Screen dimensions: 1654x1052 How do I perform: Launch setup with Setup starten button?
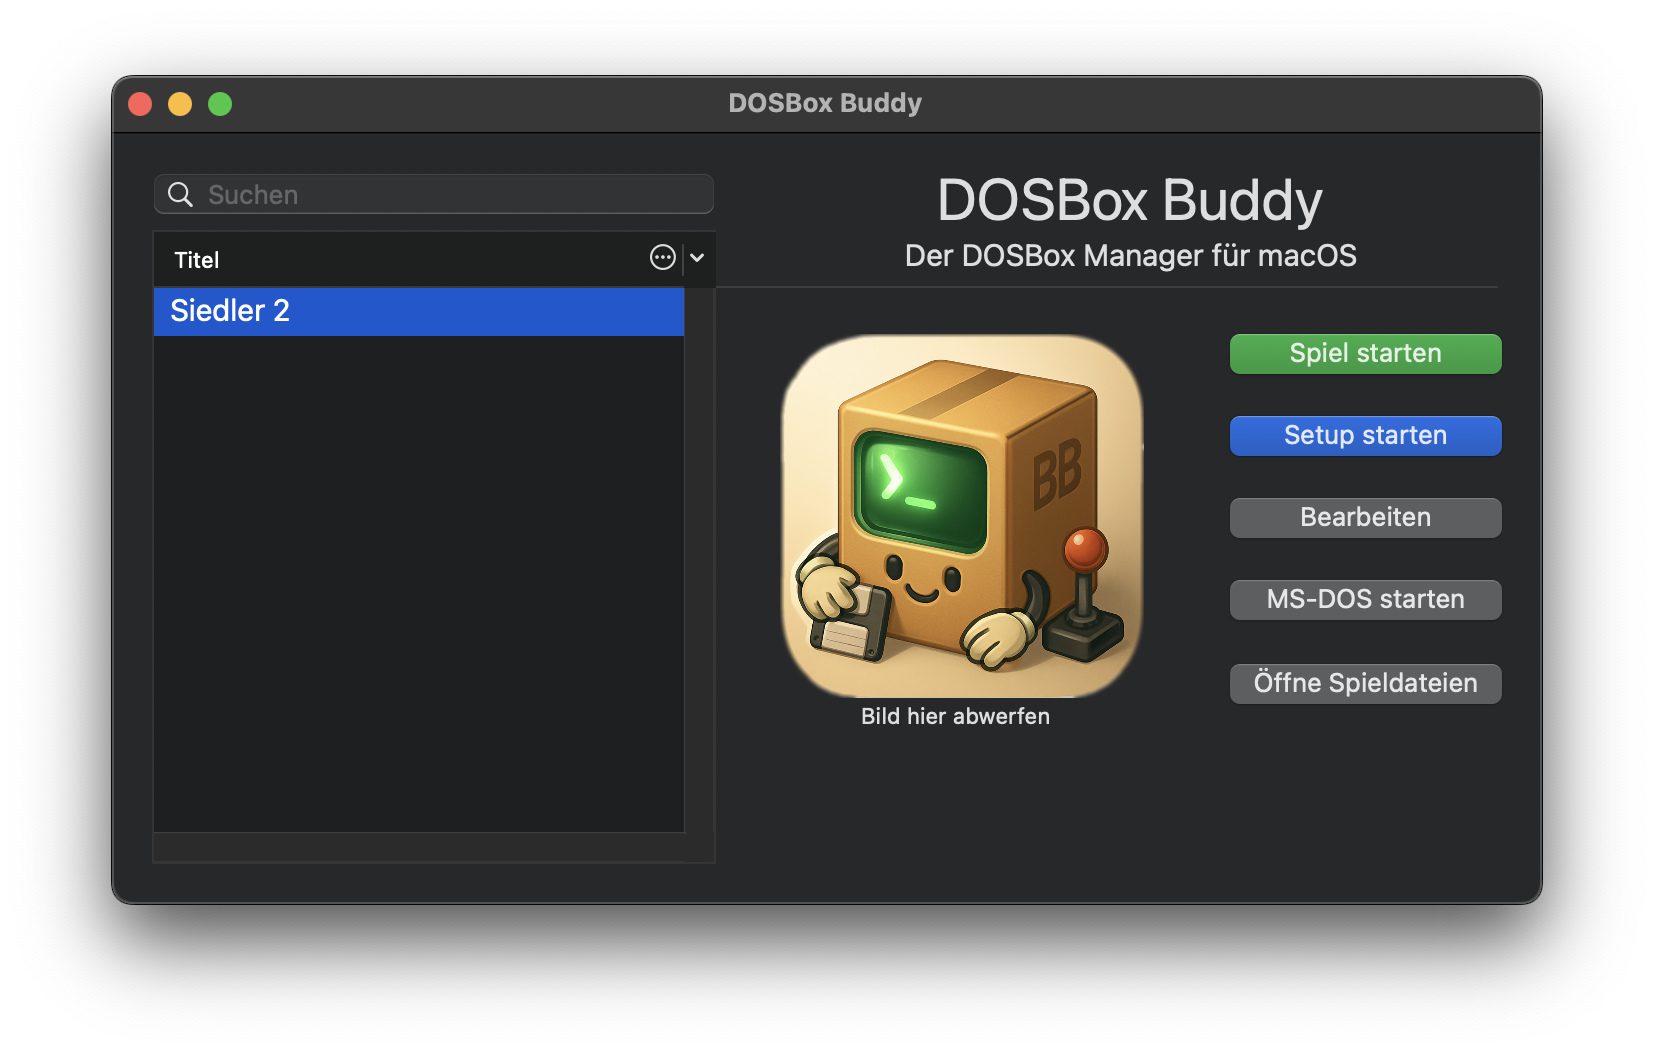(1364, 436)
